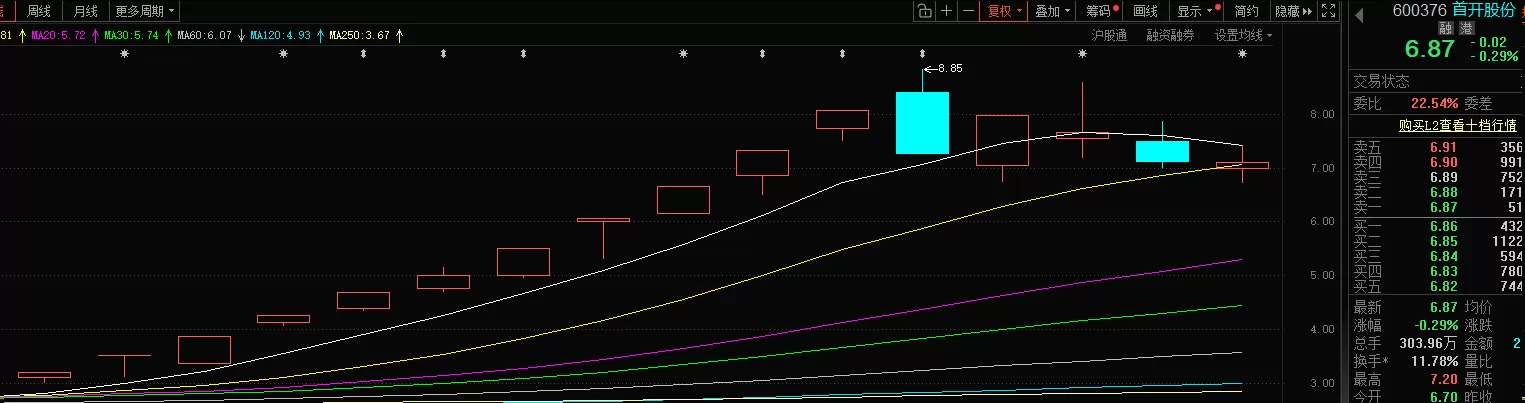Open the 叠加 overlay dropdown

point(1052,11)
